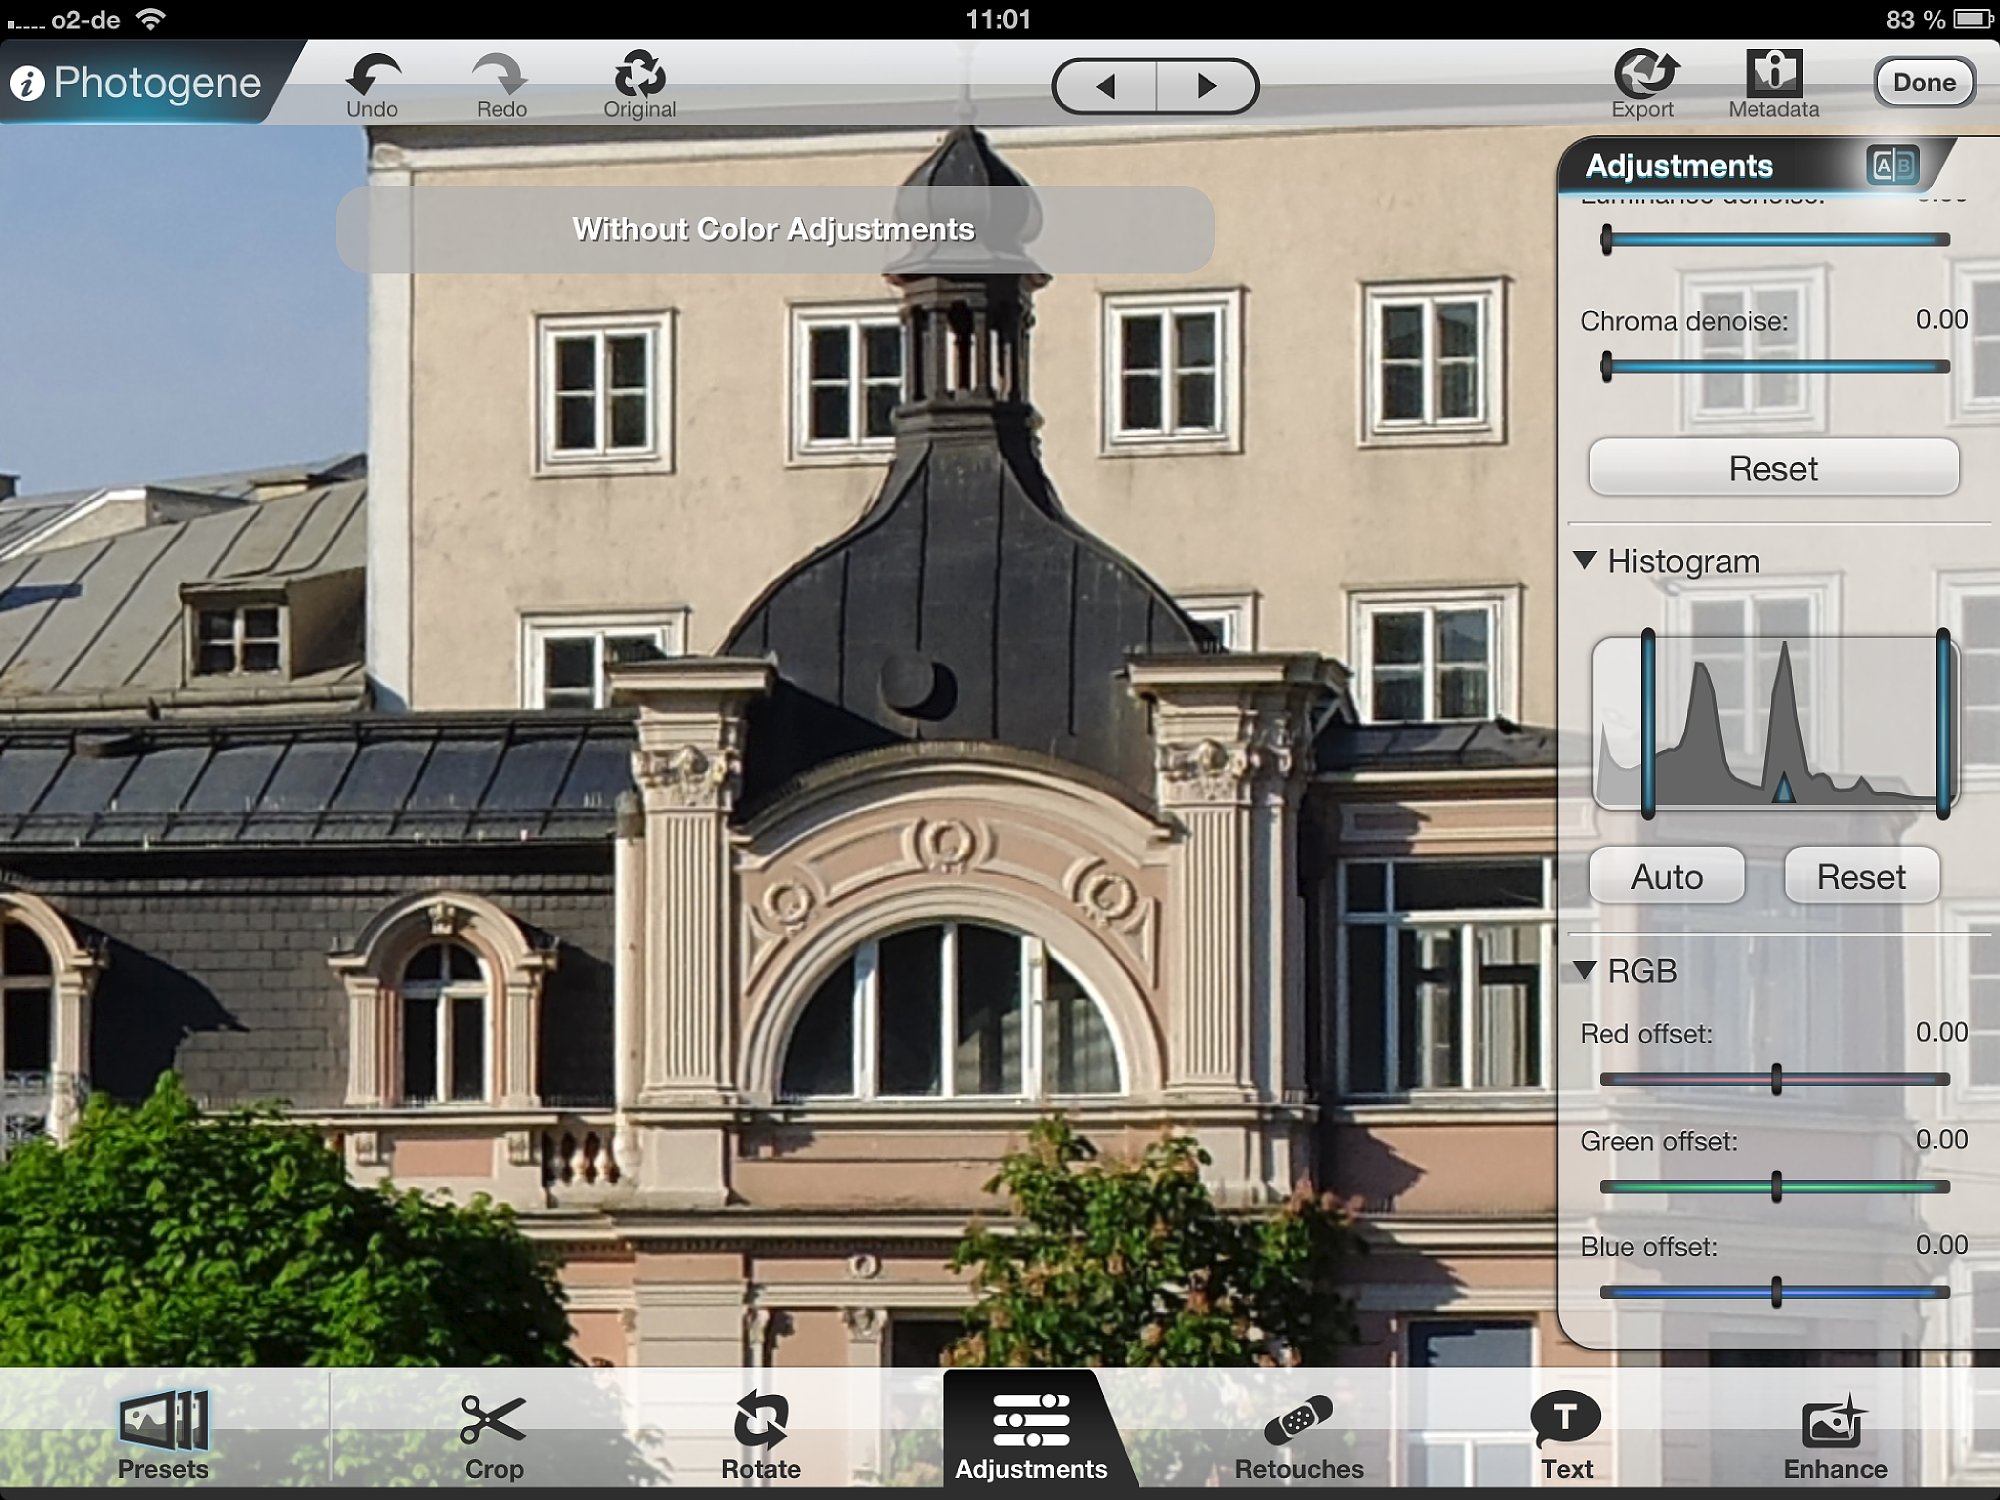2000x1500 pixels.
Task: Click the Red offset slider handle
Action: click(1776, 1079)
